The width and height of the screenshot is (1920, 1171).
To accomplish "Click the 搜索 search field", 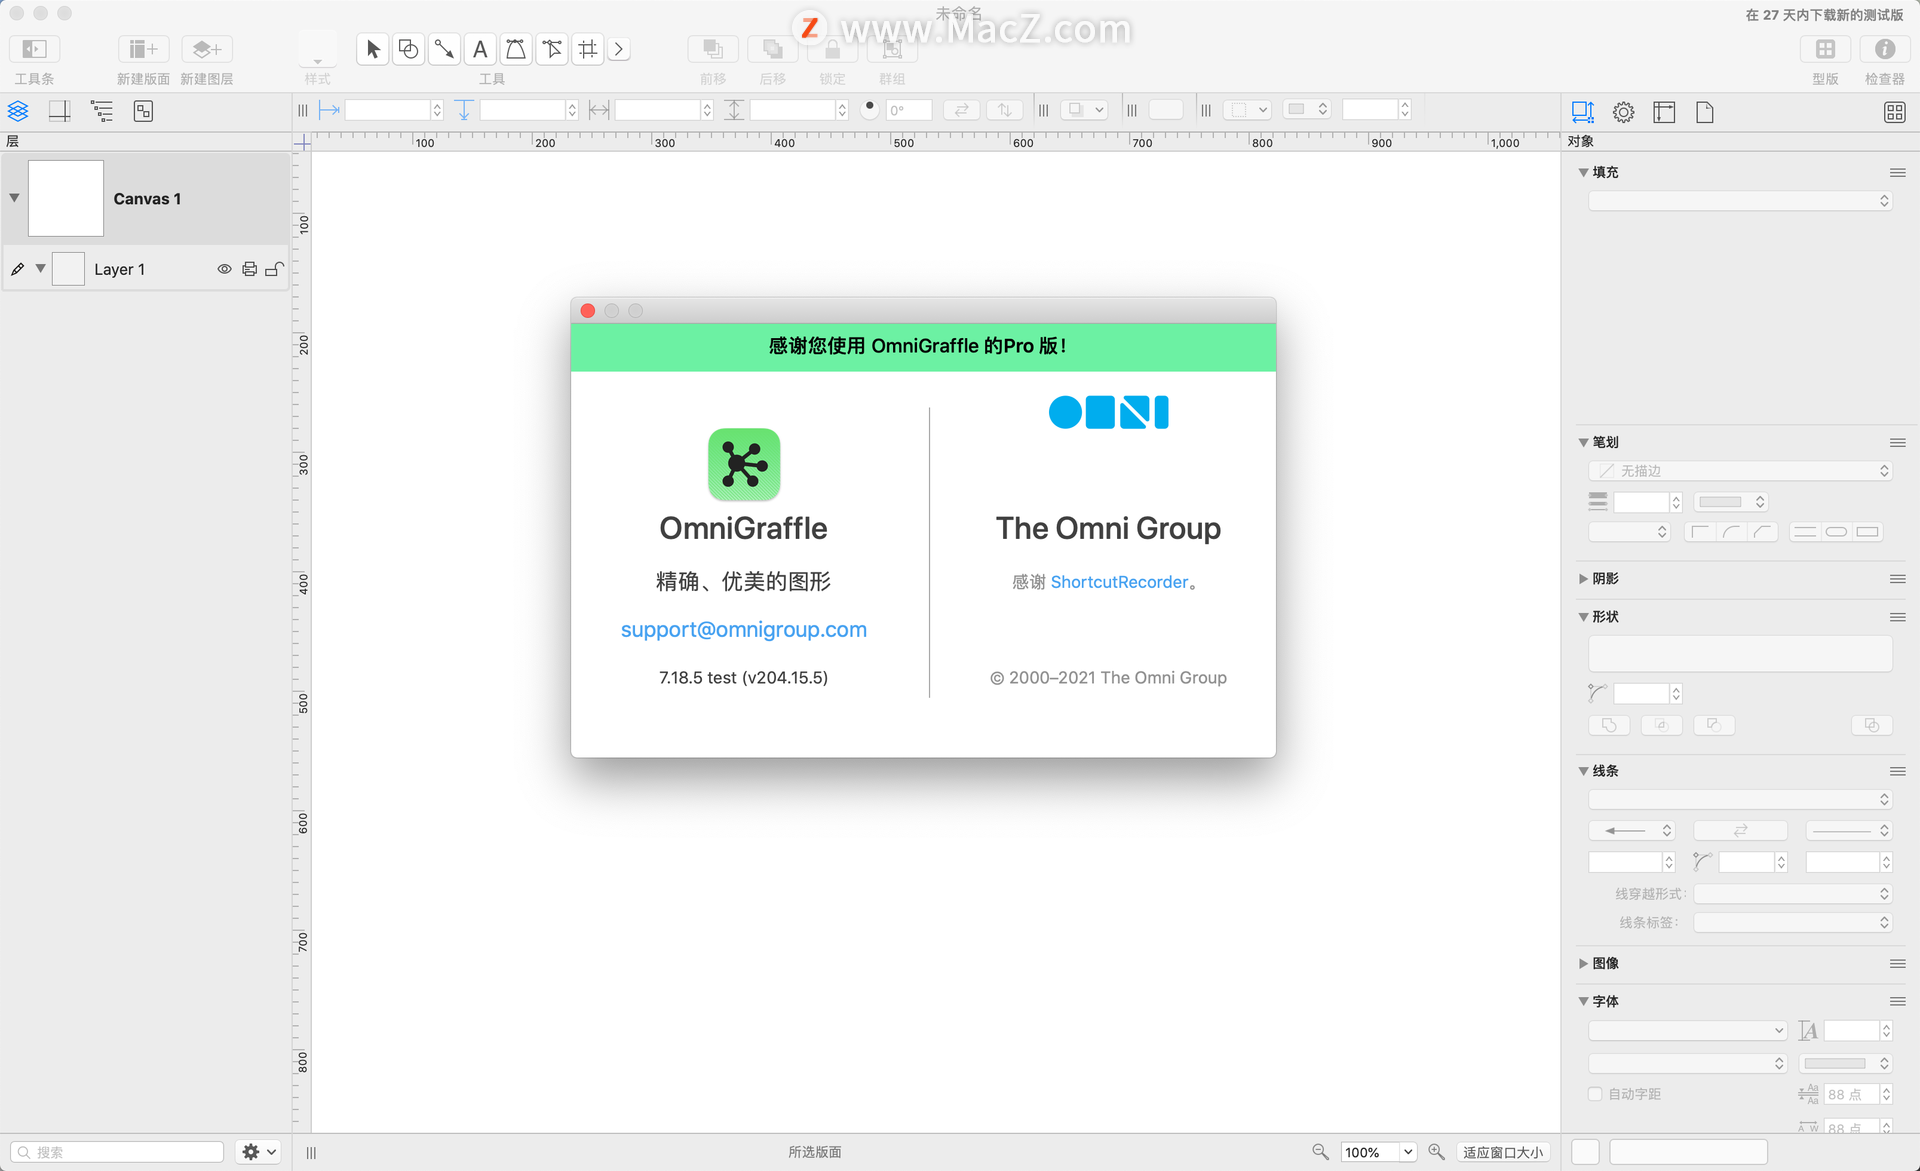I will 117,1152.
